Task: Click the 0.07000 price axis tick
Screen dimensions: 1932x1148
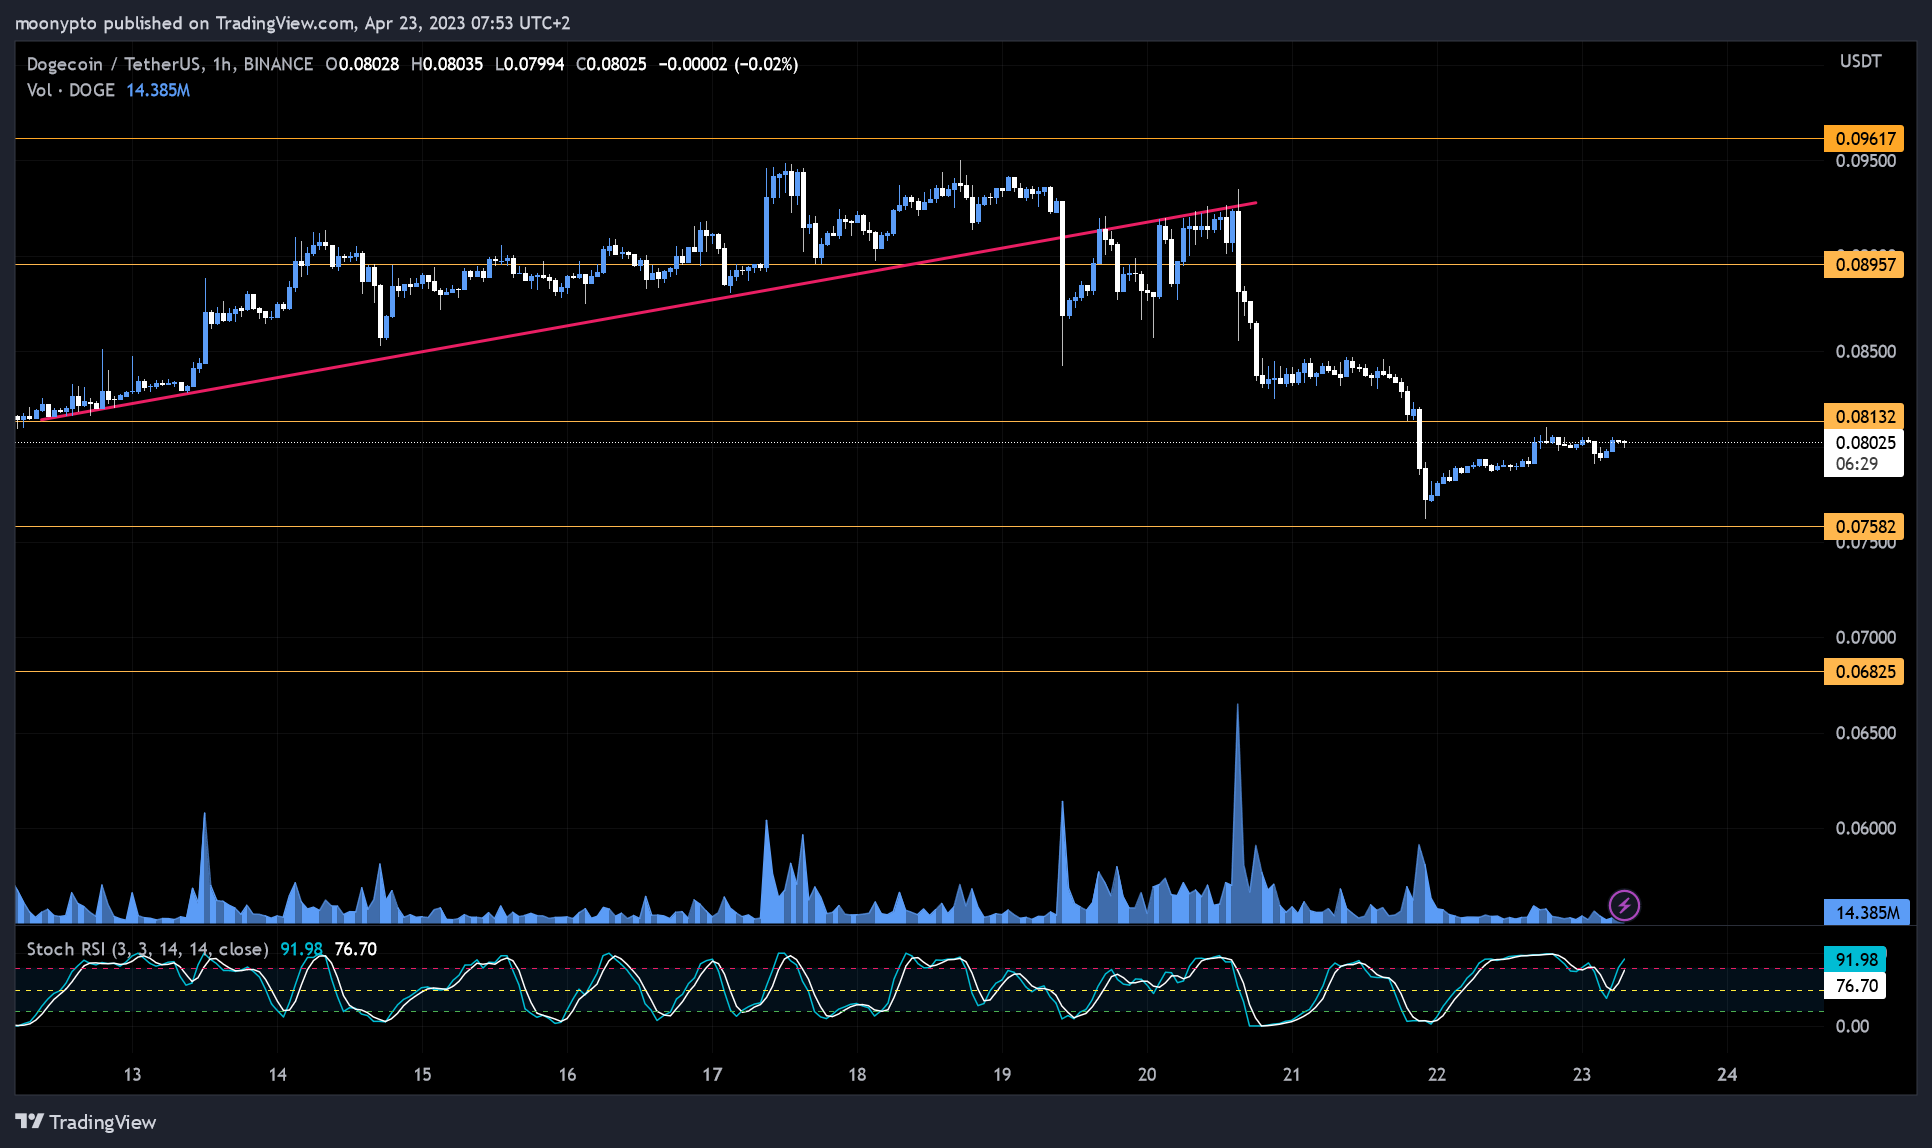Action: [1866, 638]
